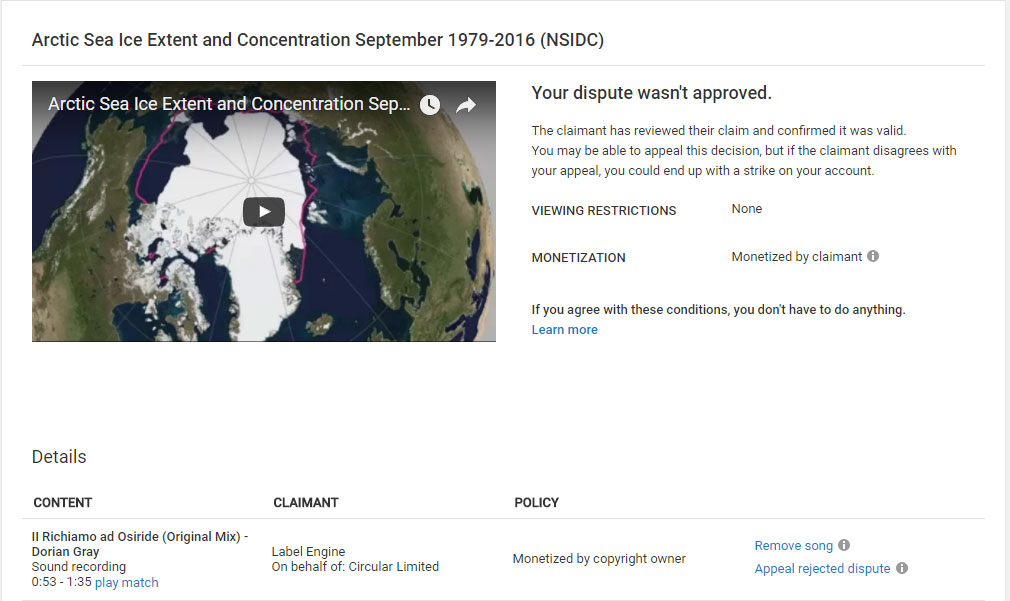Click the video title inside the player
The image size is (1010, 601).
point(229,104)
